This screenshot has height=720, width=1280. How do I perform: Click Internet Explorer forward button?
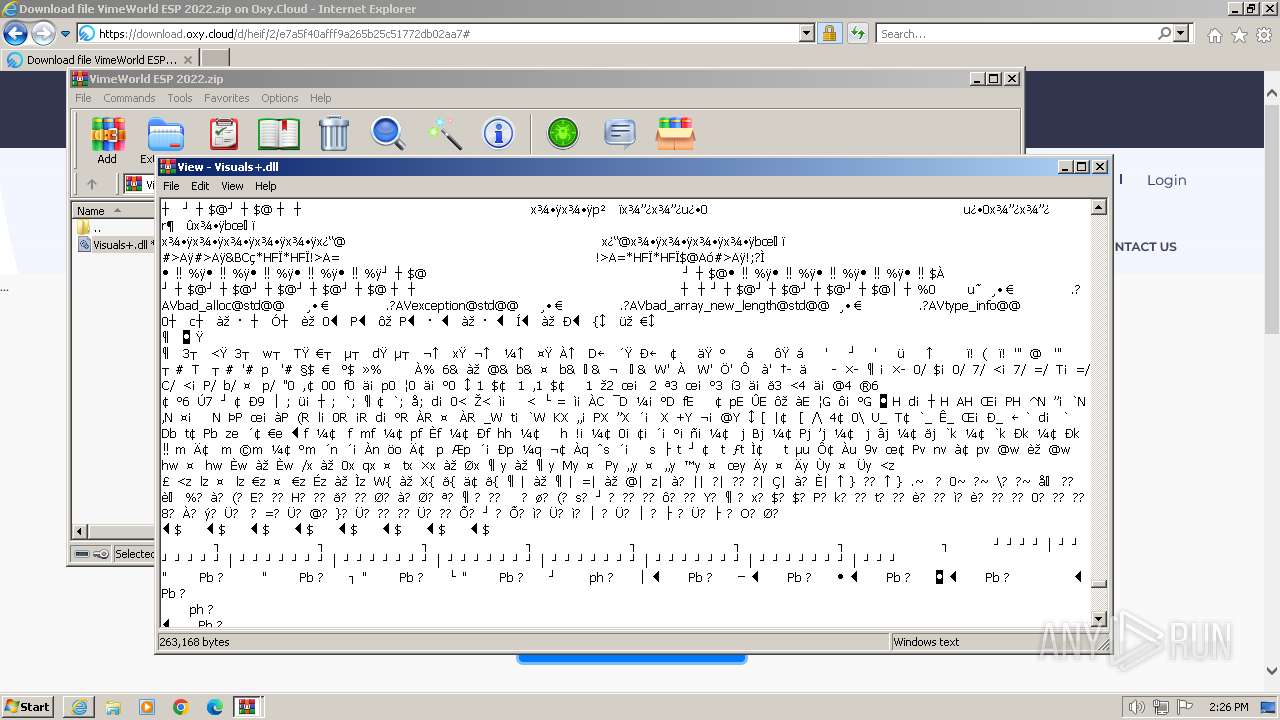pos(43,33)
